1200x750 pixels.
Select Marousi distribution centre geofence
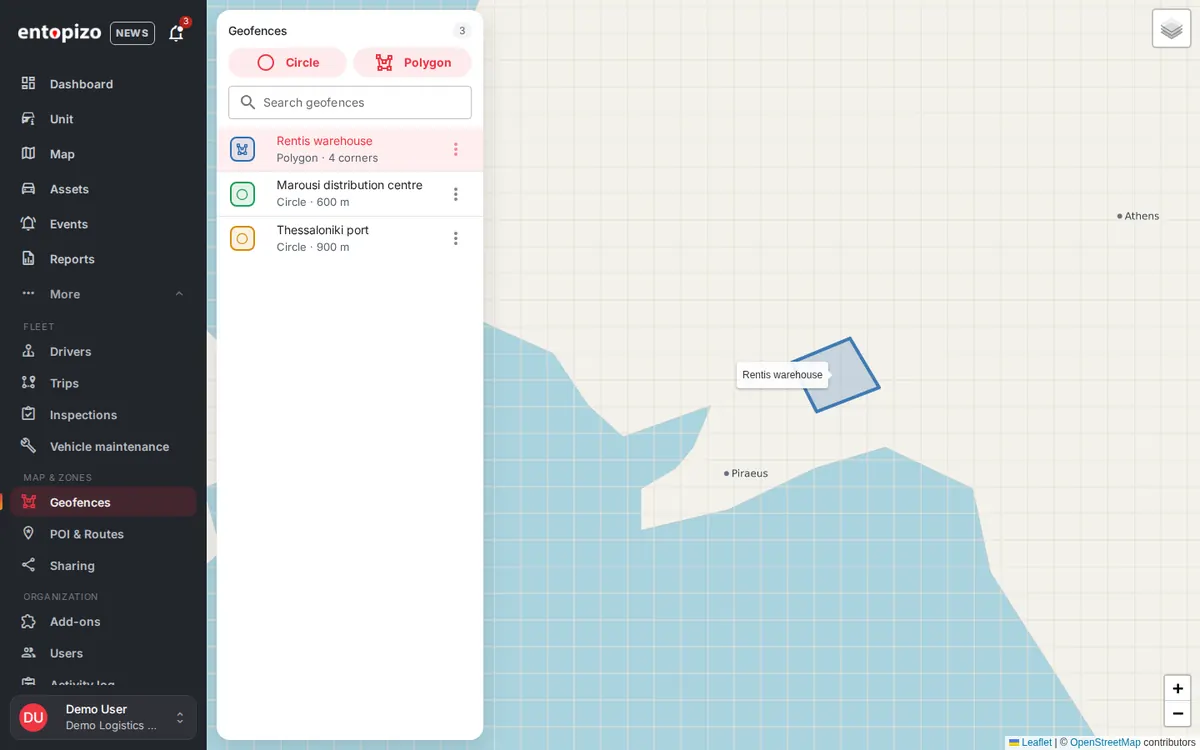coord(350,194)
